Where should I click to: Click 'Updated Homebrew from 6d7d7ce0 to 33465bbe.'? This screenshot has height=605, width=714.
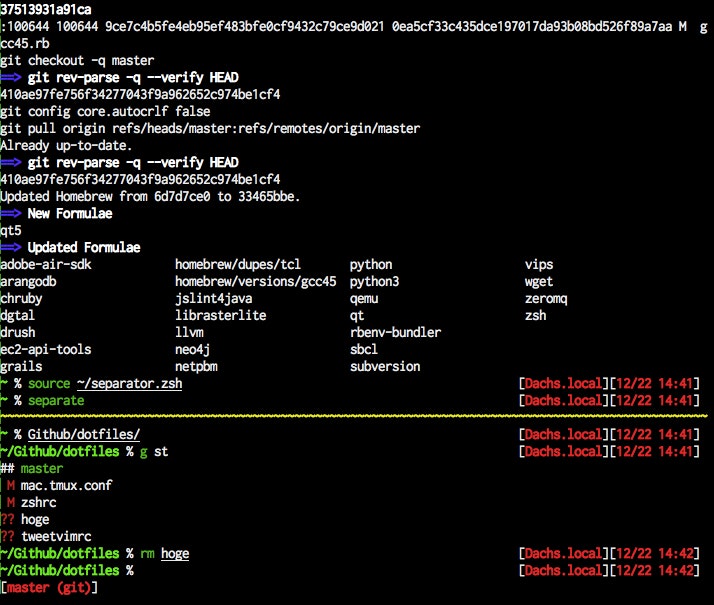point(150,197)
